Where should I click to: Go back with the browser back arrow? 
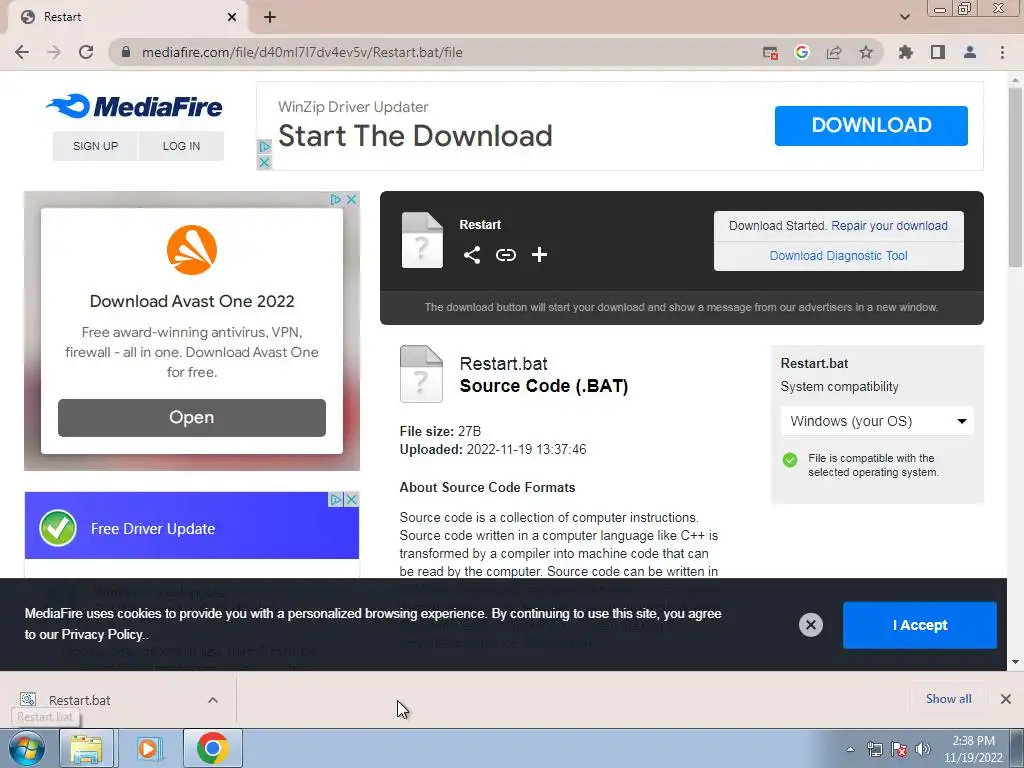pyautogui.click(x=22, y=52)
